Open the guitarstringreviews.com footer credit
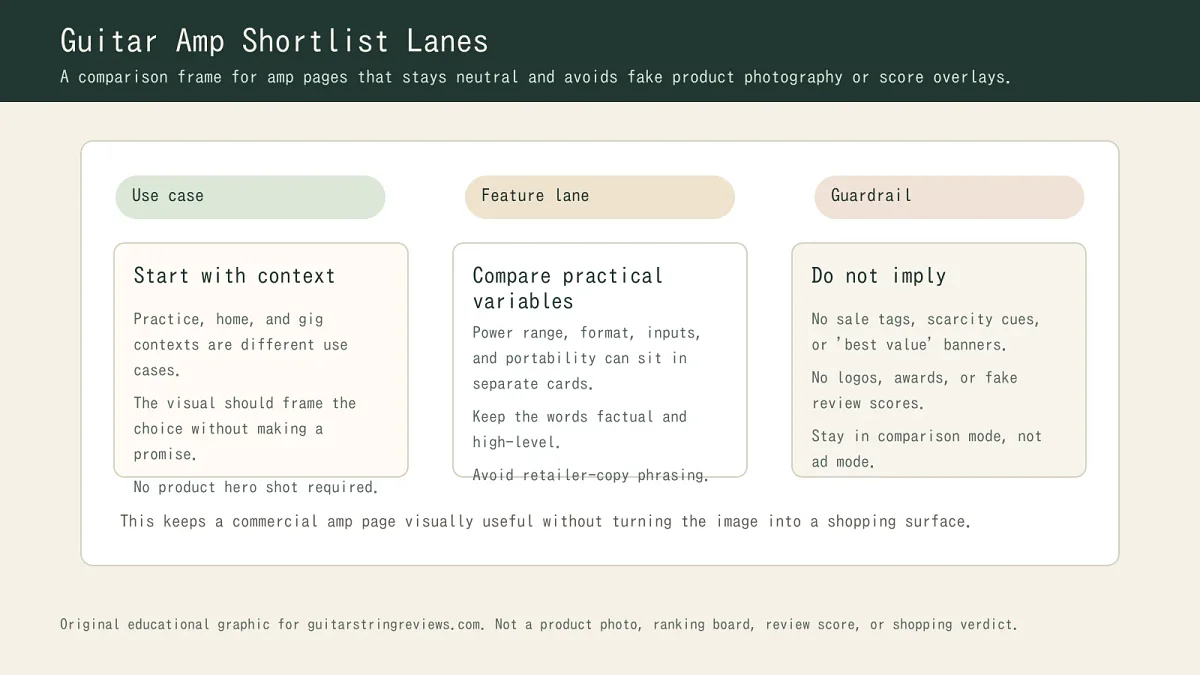Screen dimensions: 1200x675 click(x=538, y=625)
